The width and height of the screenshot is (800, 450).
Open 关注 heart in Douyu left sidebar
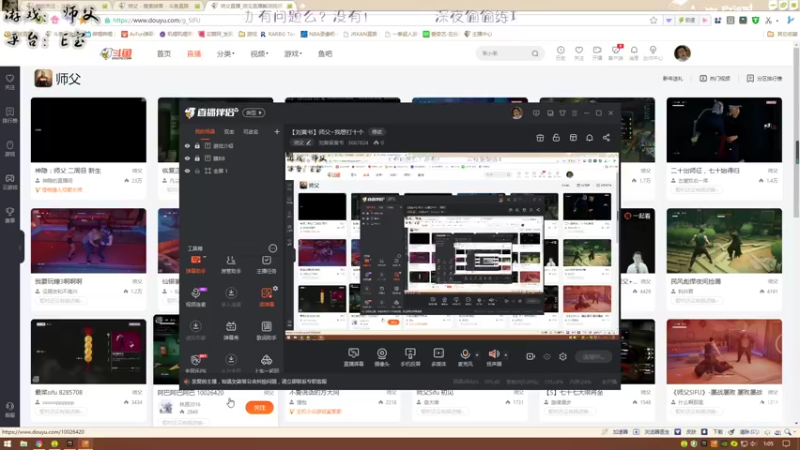(10, 82)
